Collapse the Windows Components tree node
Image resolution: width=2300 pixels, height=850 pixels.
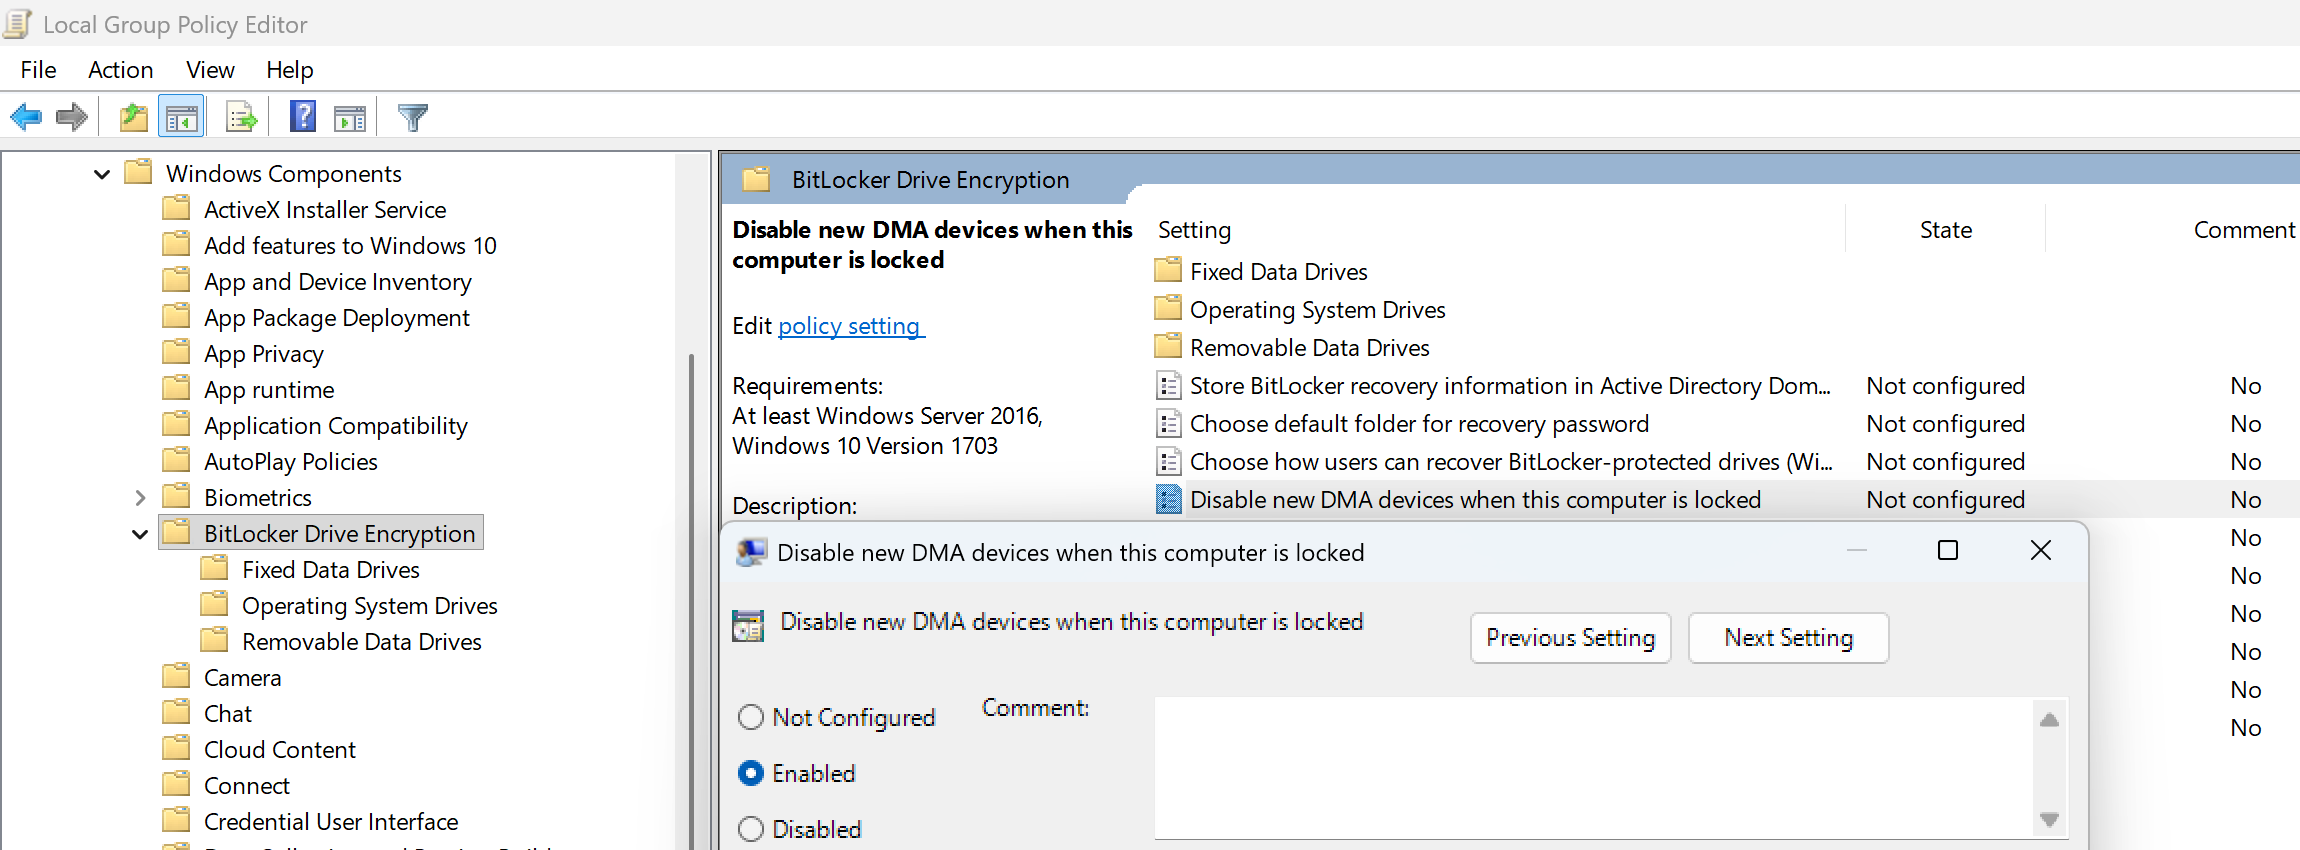(101, 174)
